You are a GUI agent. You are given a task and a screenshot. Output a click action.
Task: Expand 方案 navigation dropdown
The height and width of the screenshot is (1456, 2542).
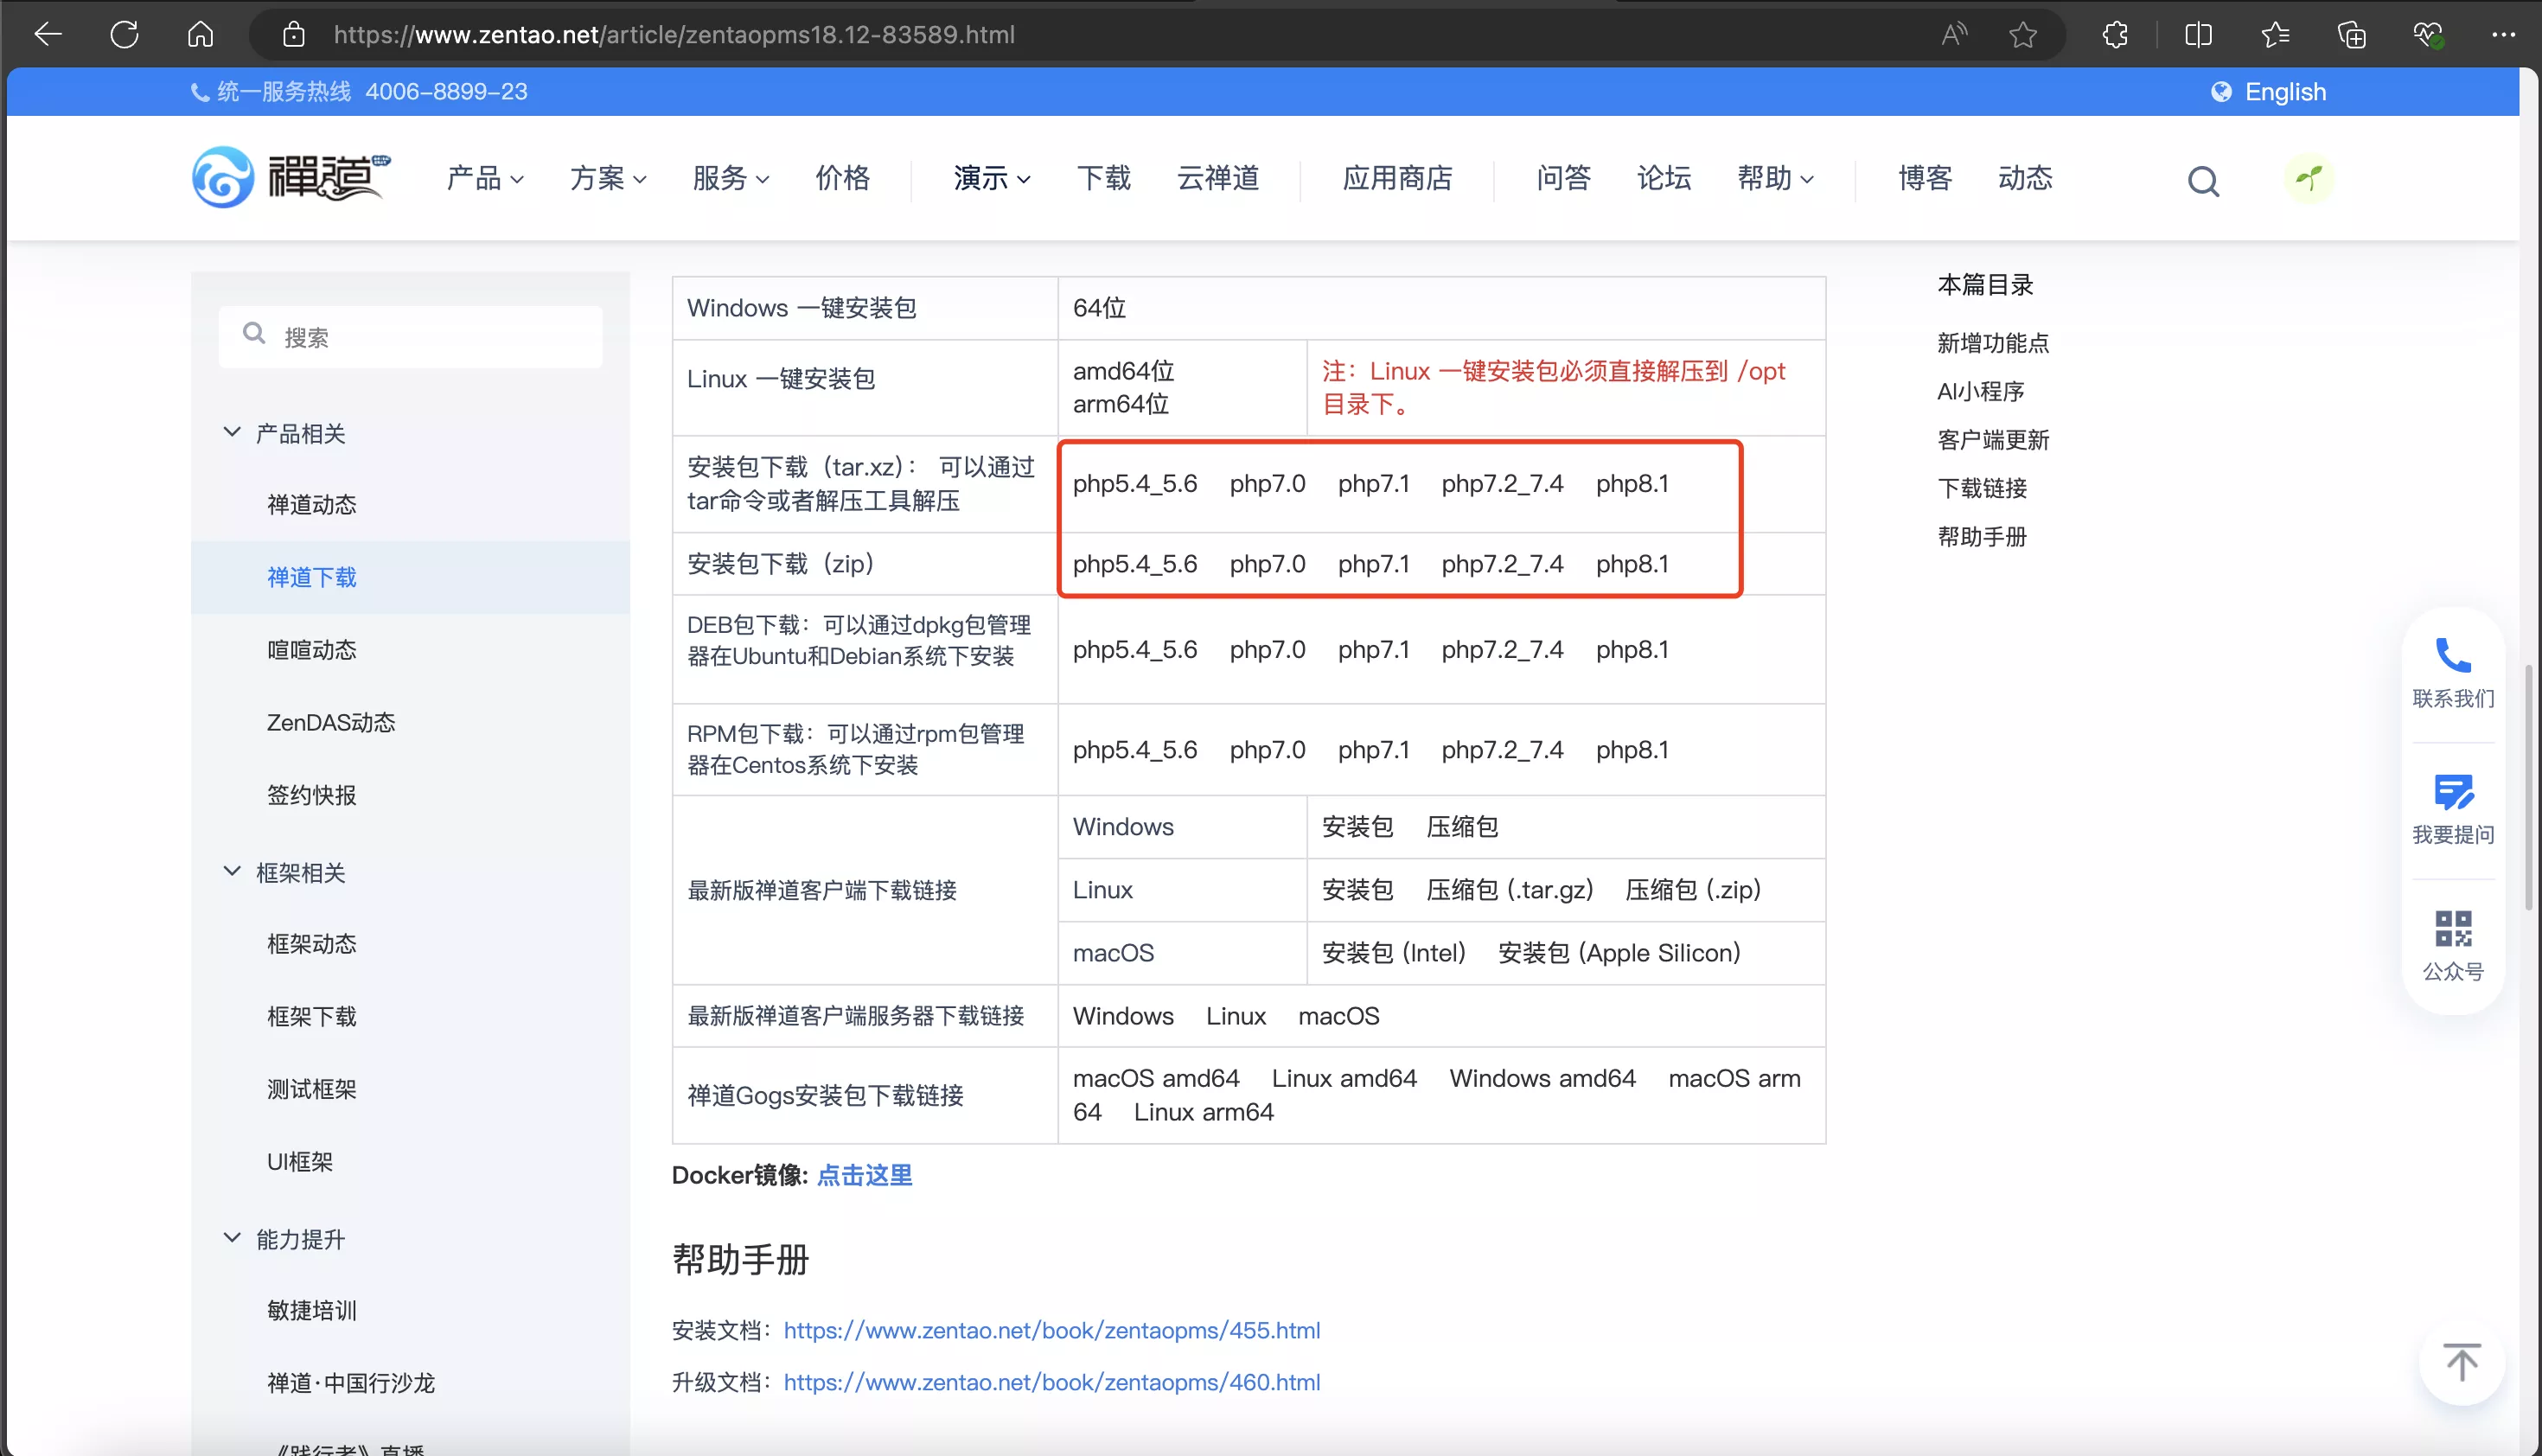(608, 178)
